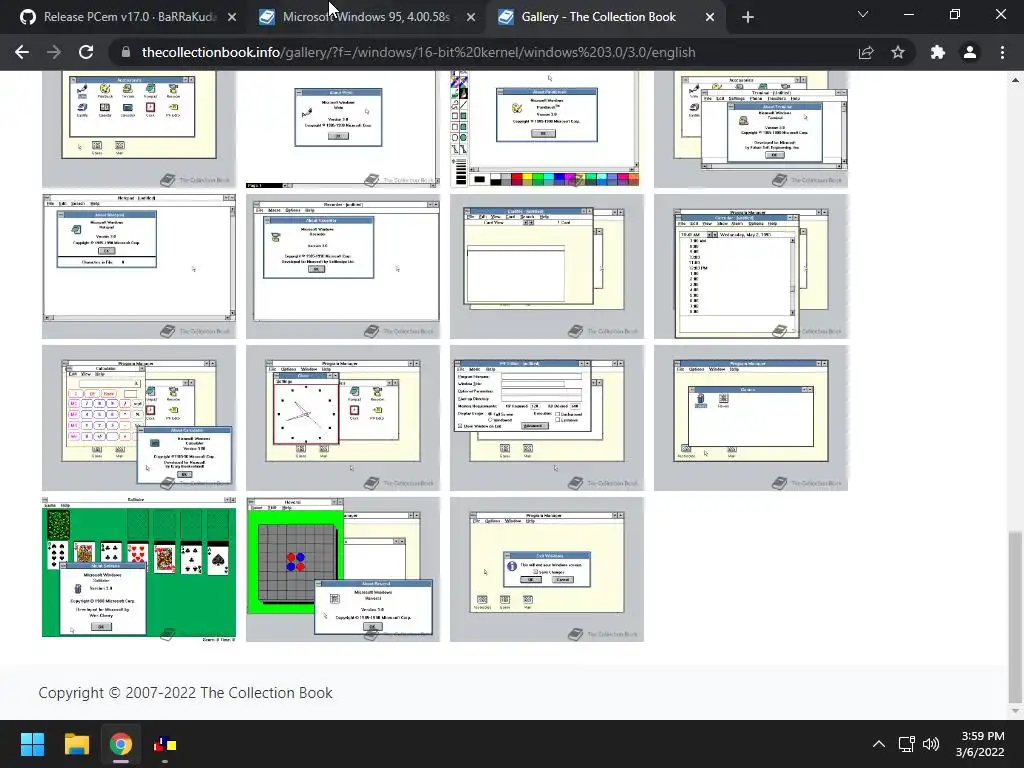Share this page via share icon

pos(866,52)
